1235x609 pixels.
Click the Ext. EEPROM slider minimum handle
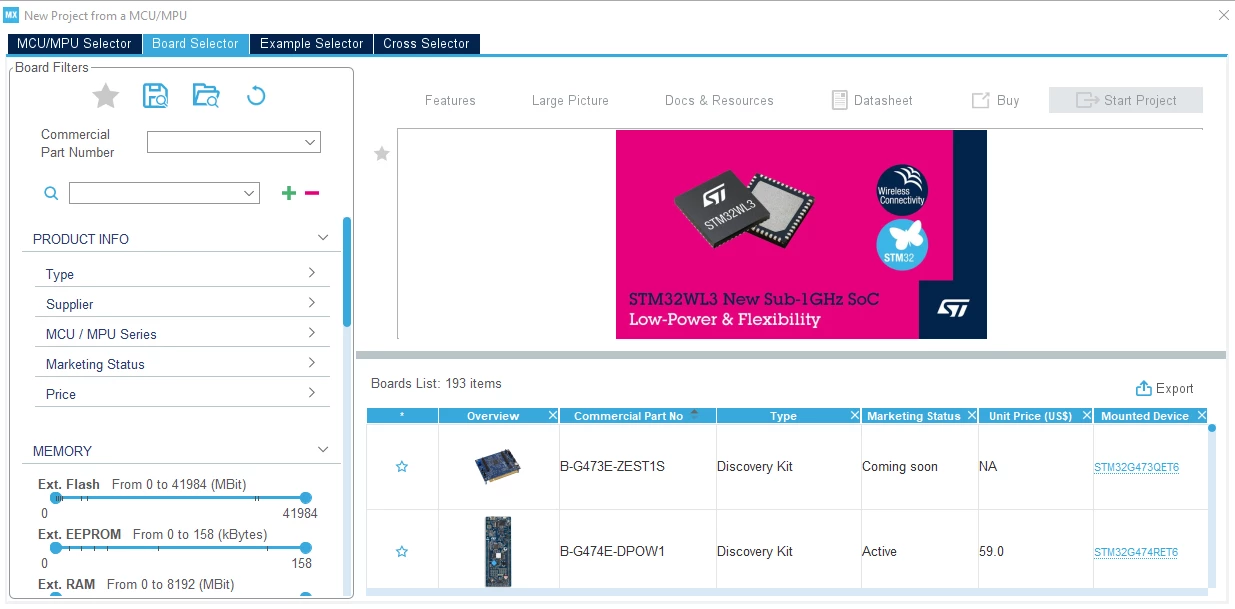(56, 547)
